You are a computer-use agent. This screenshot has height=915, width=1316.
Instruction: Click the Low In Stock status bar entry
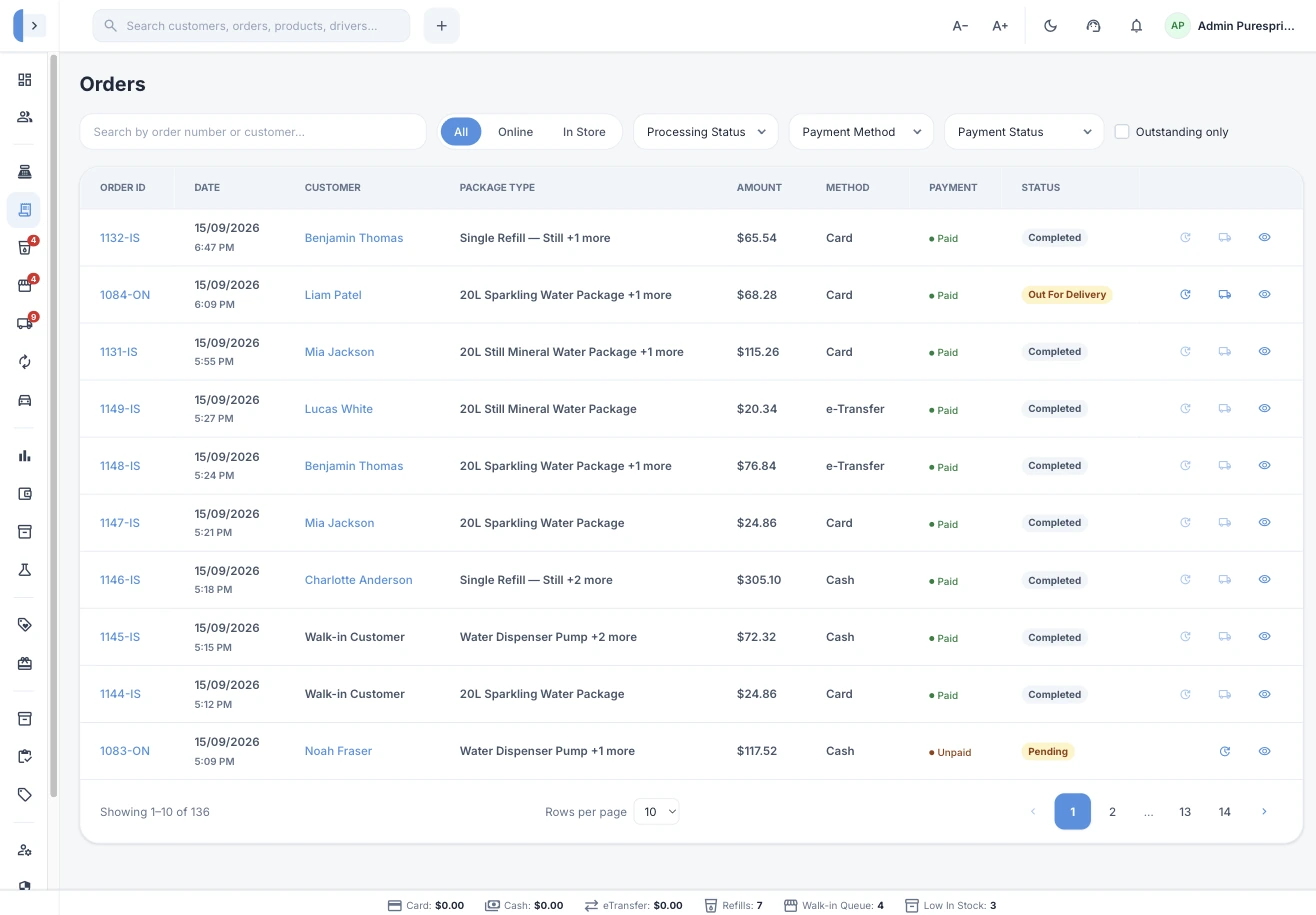point(950,905)
